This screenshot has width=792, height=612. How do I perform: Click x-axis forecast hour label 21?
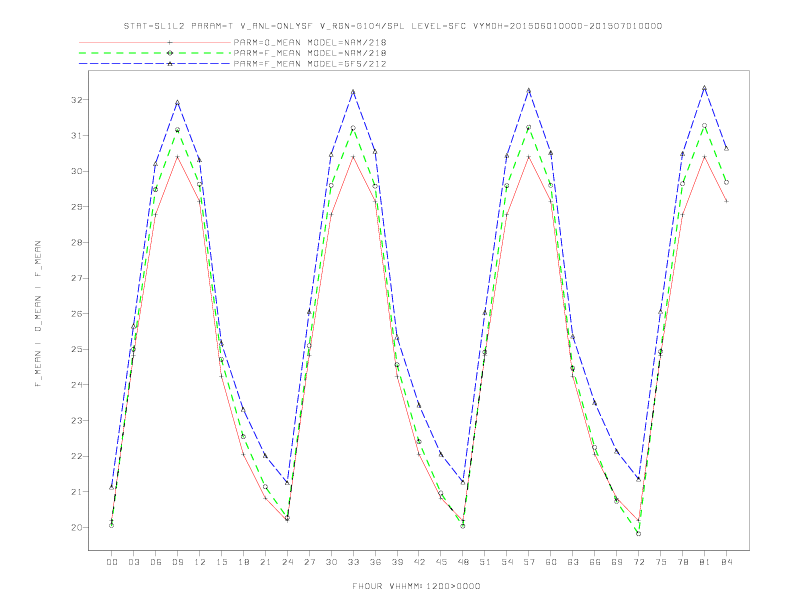[x=265, y=562]
